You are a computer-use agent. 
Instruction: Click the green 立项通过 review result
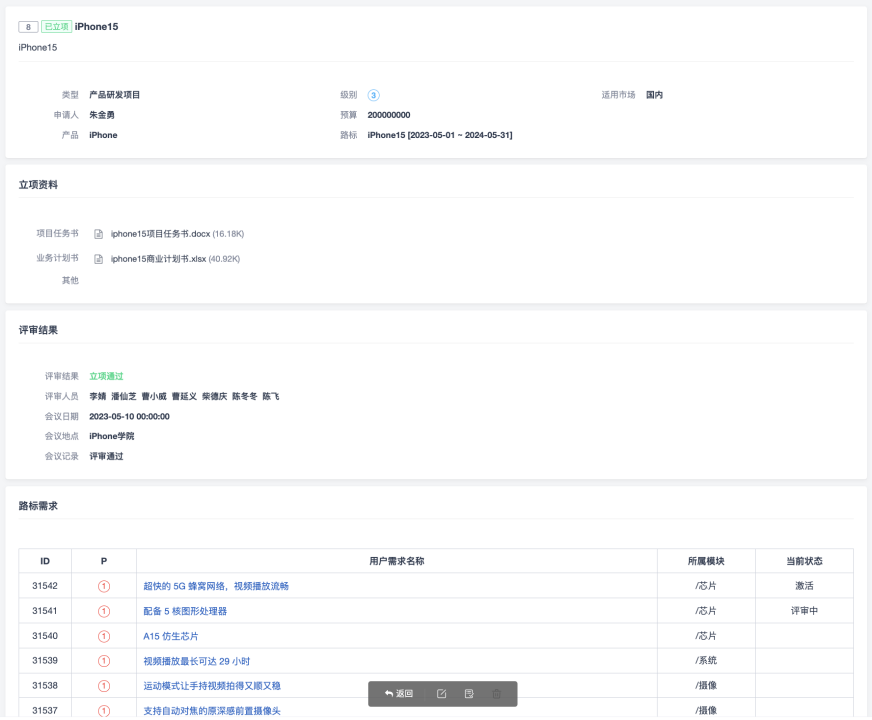pos(106,376)
